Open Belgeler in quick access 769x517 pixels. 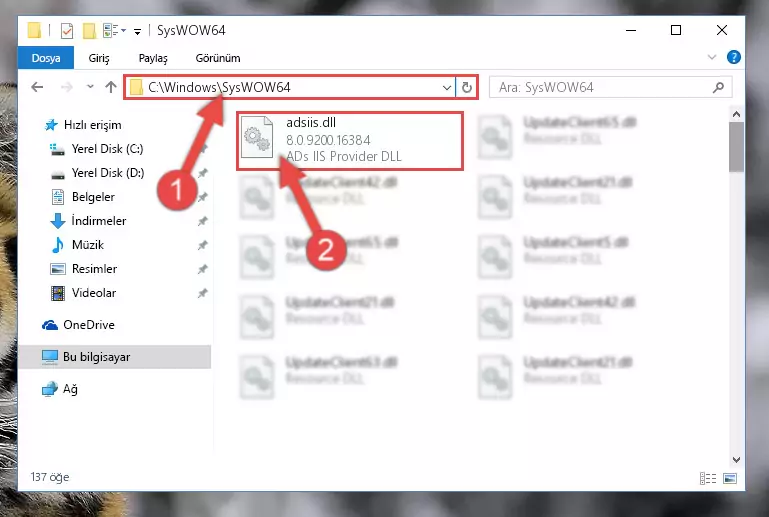tap(83, 197)
